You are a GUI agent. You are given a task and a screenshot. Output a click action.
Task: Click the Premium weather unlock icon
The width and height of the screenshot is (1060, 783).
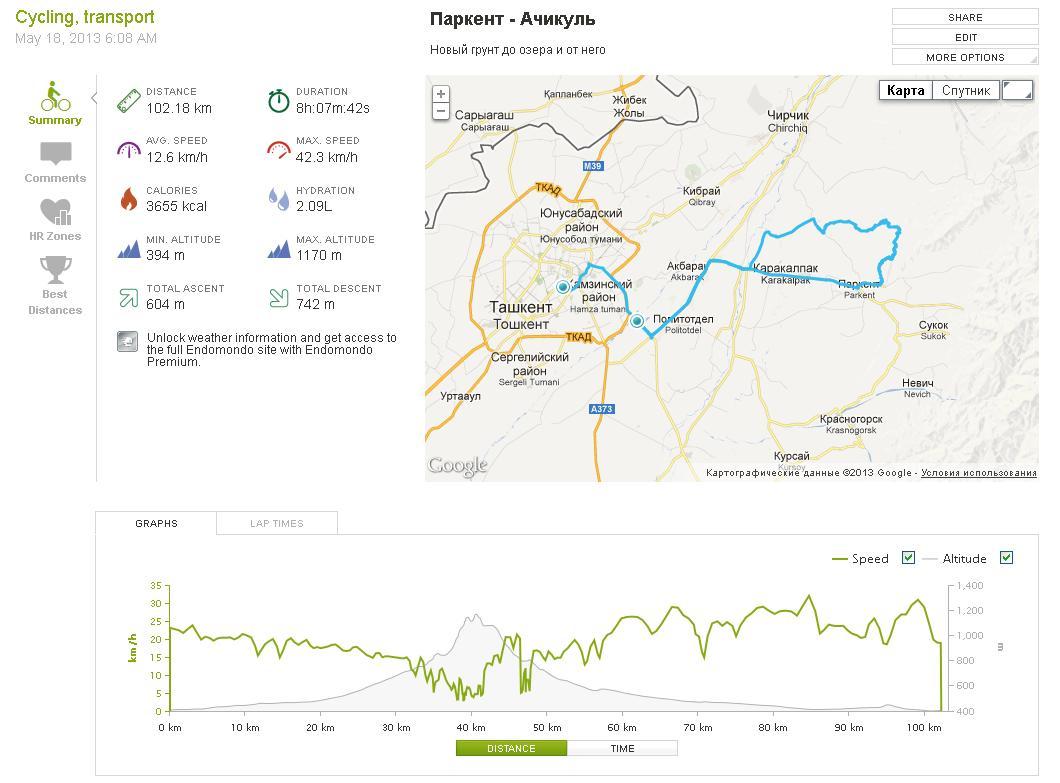(x=127, y=342)
